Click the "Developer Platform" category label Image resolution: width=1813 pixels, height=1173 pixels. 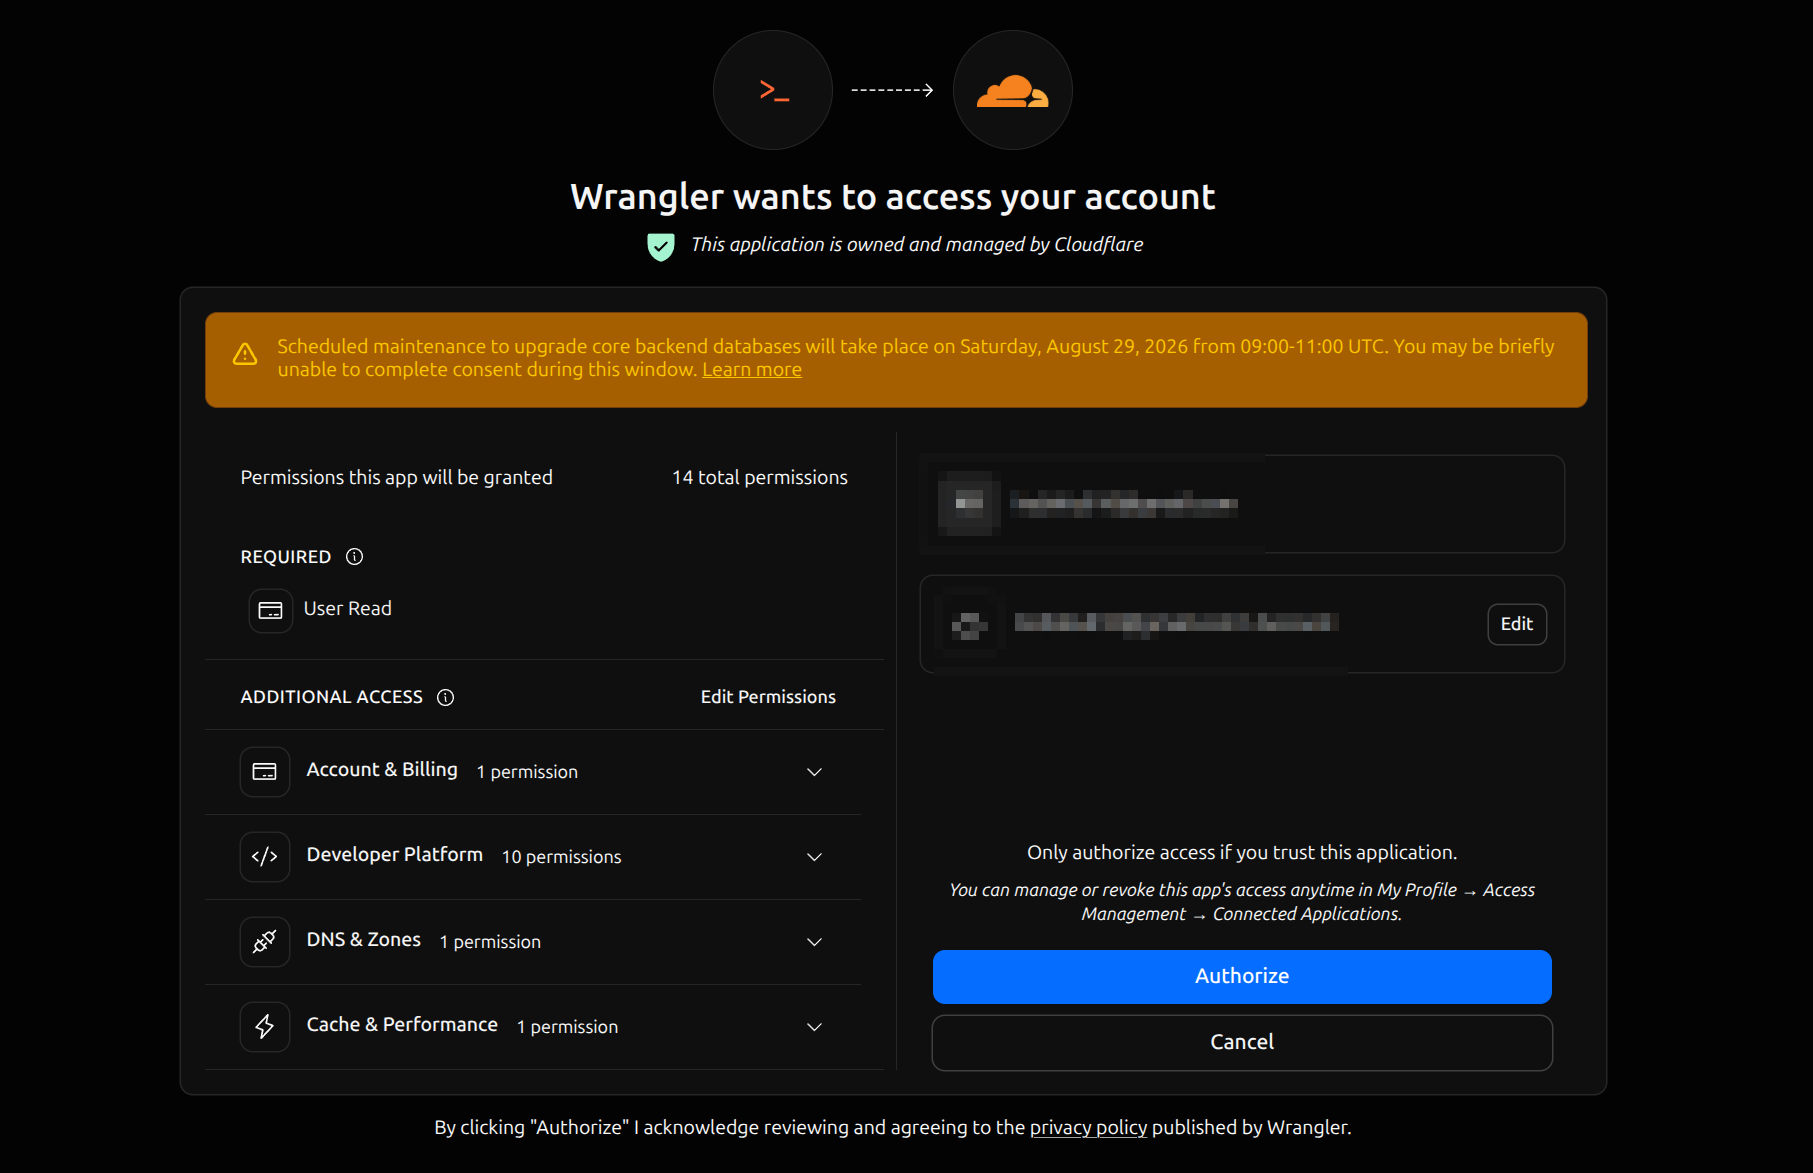coord(395,855)
